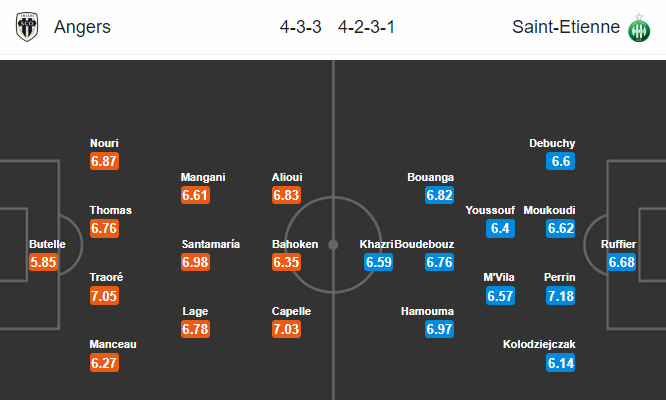Click player name Boudebouz

424,244
